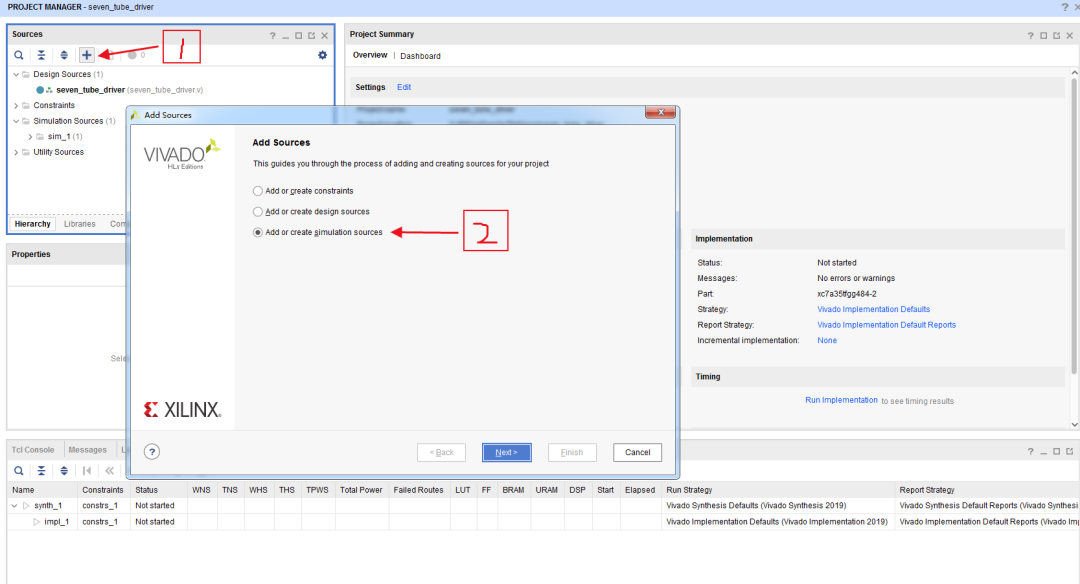Open Sources panel settings gear

point(322,55)
